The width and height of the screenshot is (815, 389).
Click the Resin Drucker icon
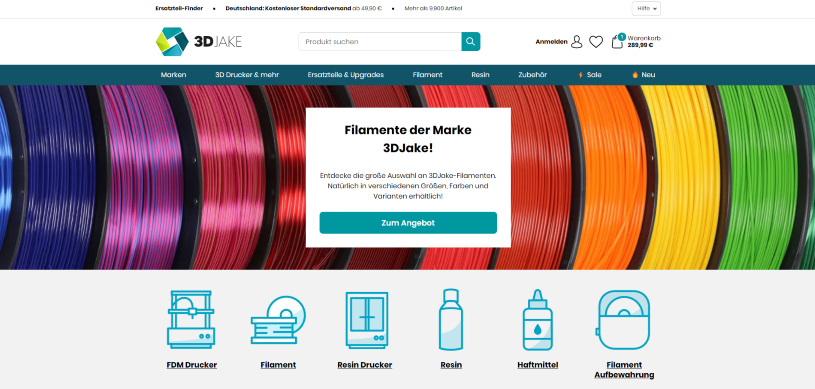366,320
